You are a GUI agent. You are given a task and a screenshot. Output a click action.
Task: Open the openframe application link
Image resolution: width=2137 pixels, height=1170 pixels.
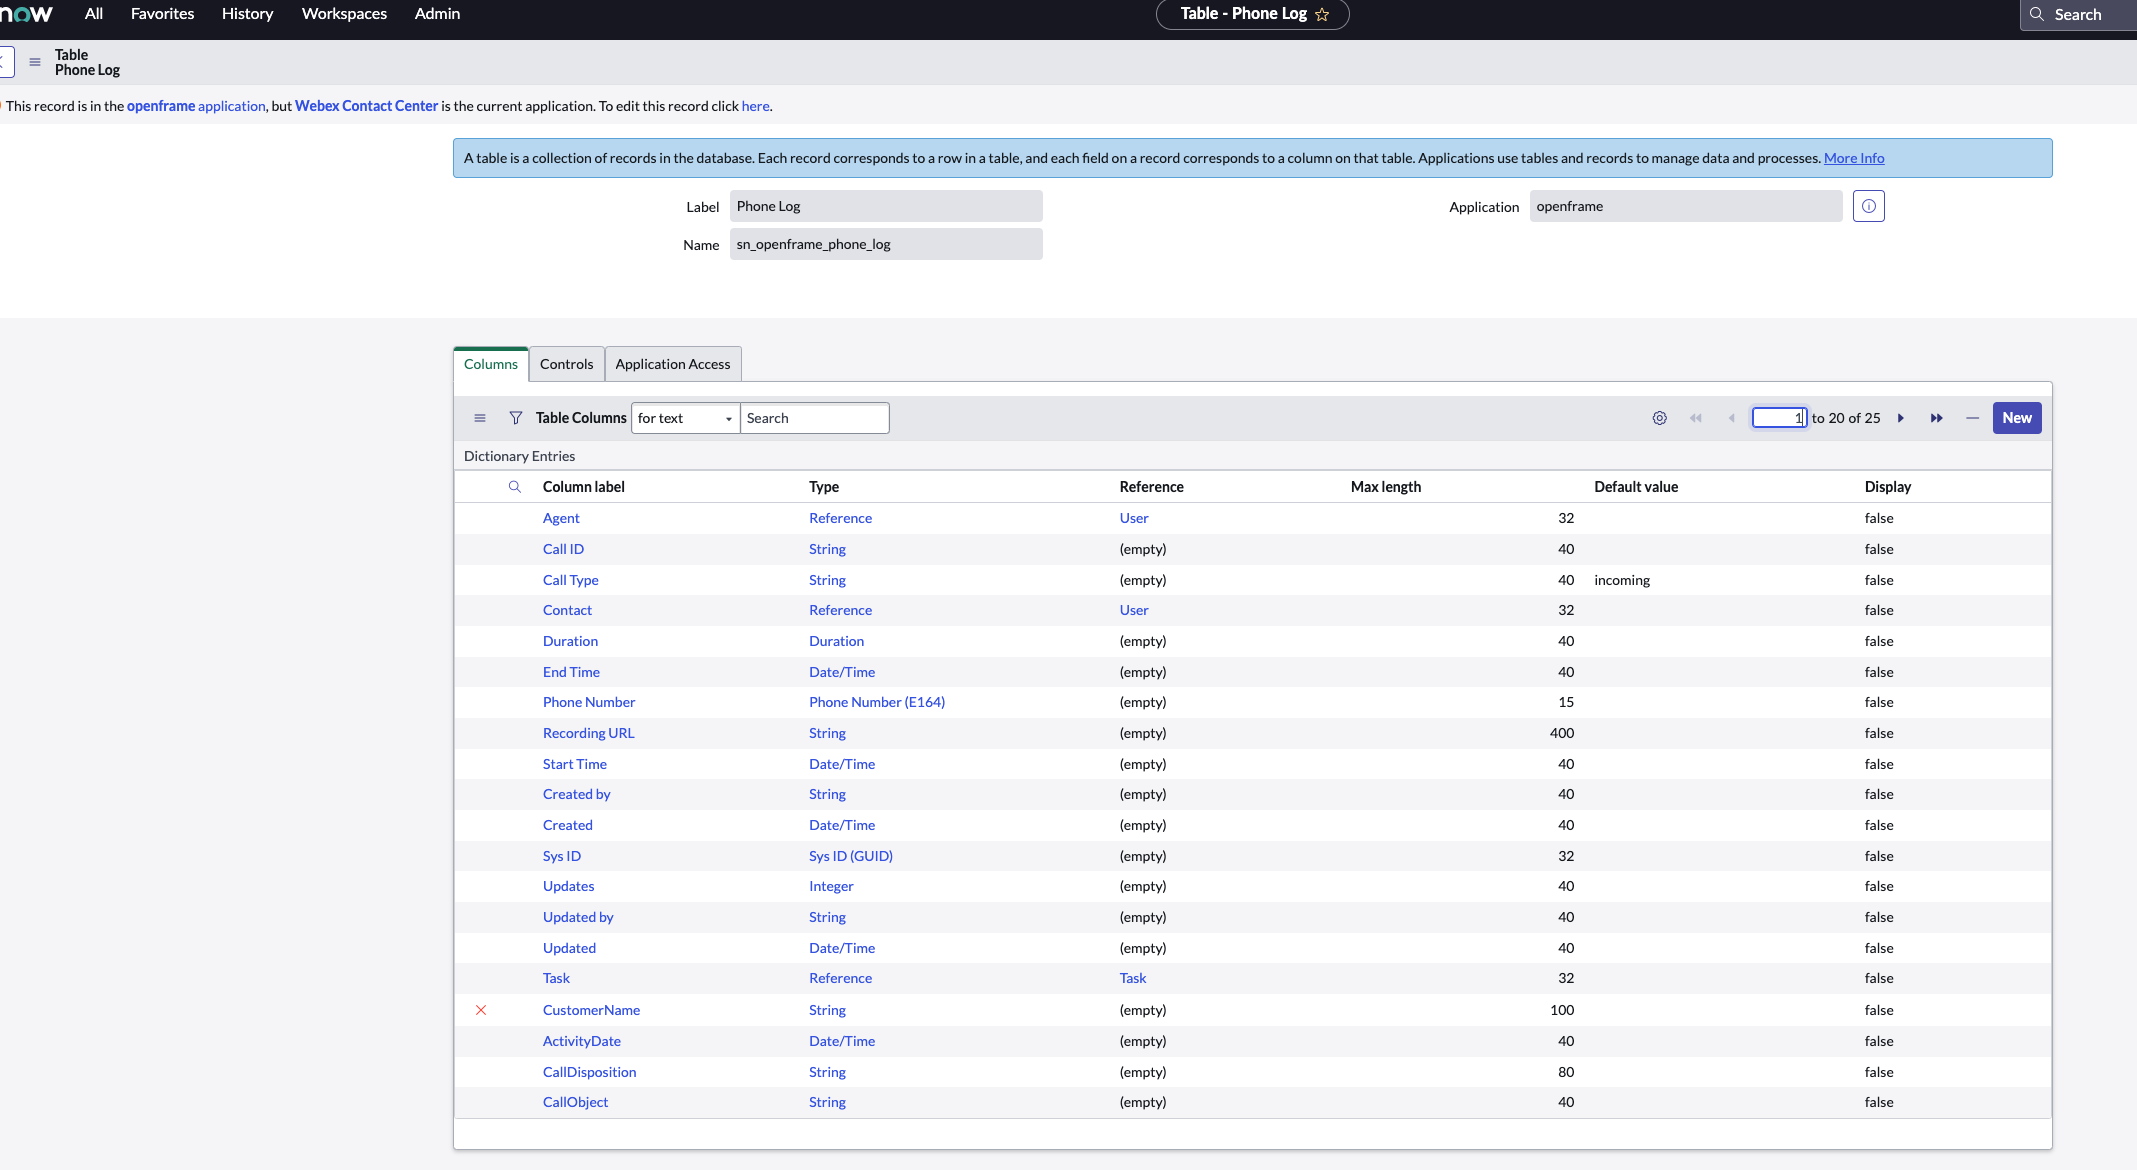click(x=196, y=106)
